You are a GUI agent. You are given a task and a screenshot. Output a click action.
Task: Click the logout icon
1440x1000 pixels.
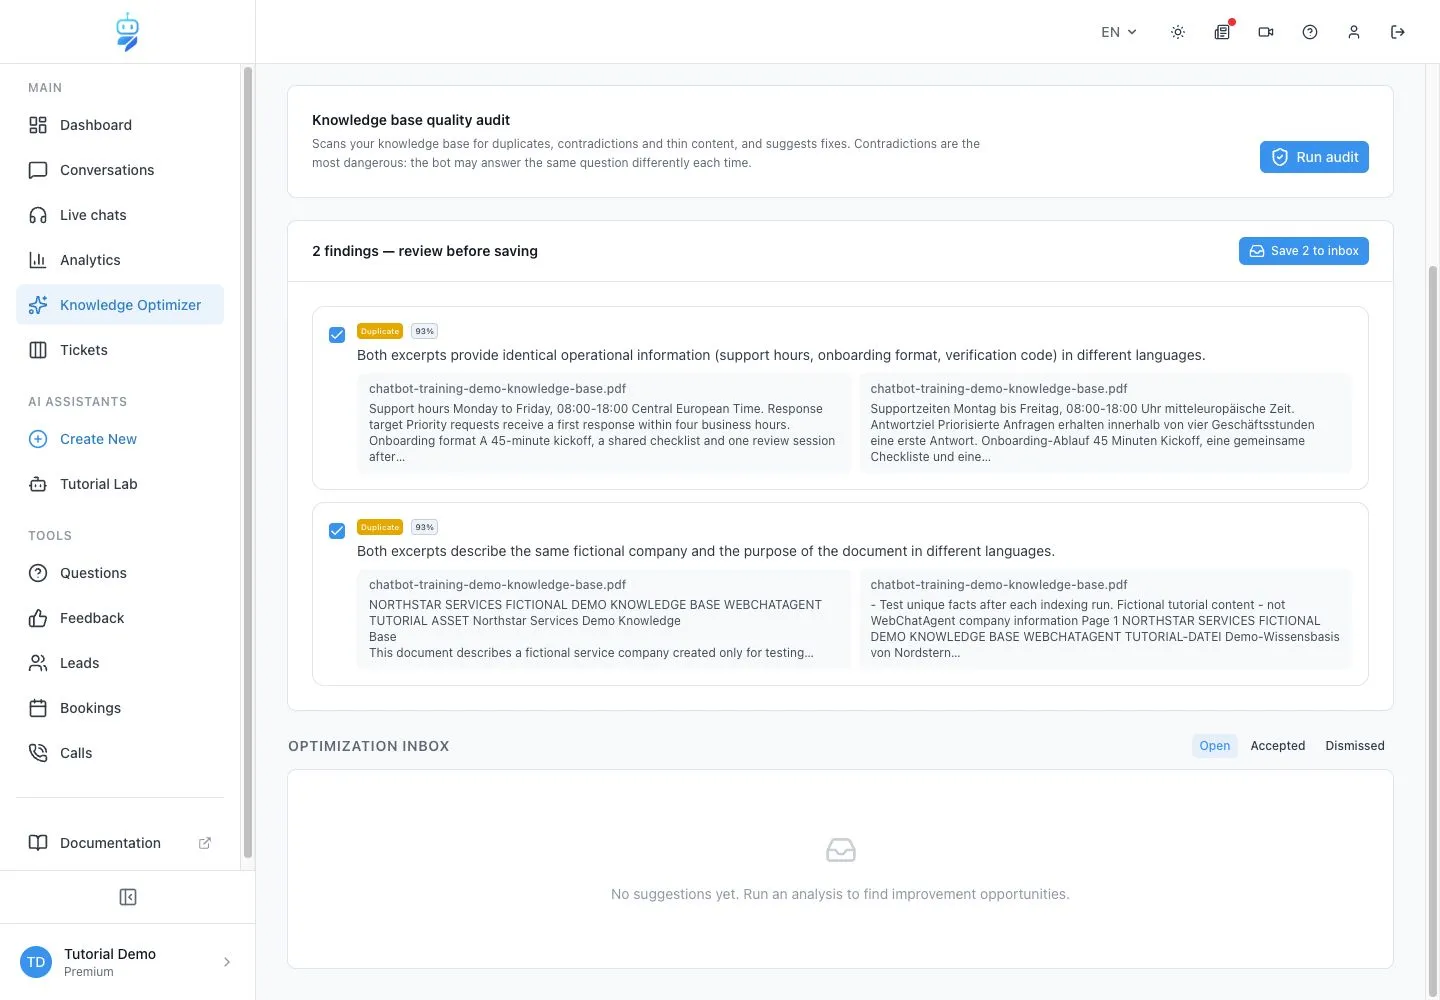point(1398,32)
